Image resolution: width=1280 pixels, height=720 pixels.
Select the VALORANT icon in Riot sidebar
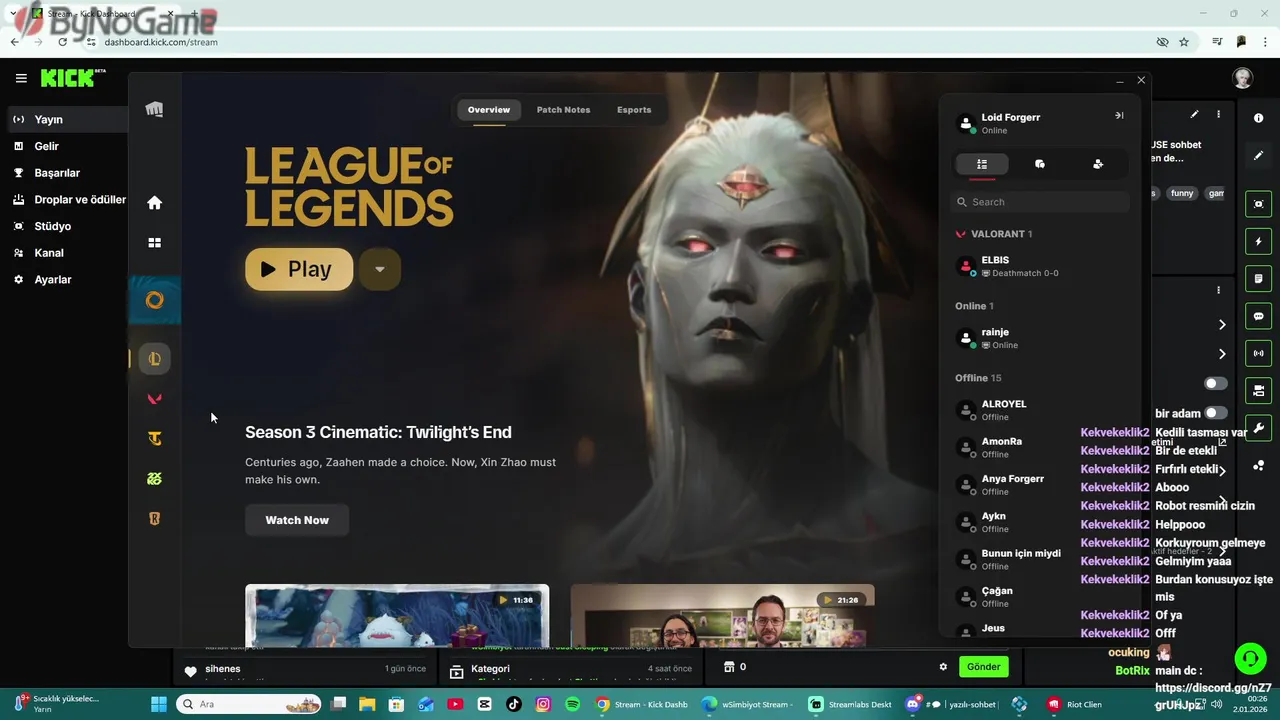coord(154,399)
